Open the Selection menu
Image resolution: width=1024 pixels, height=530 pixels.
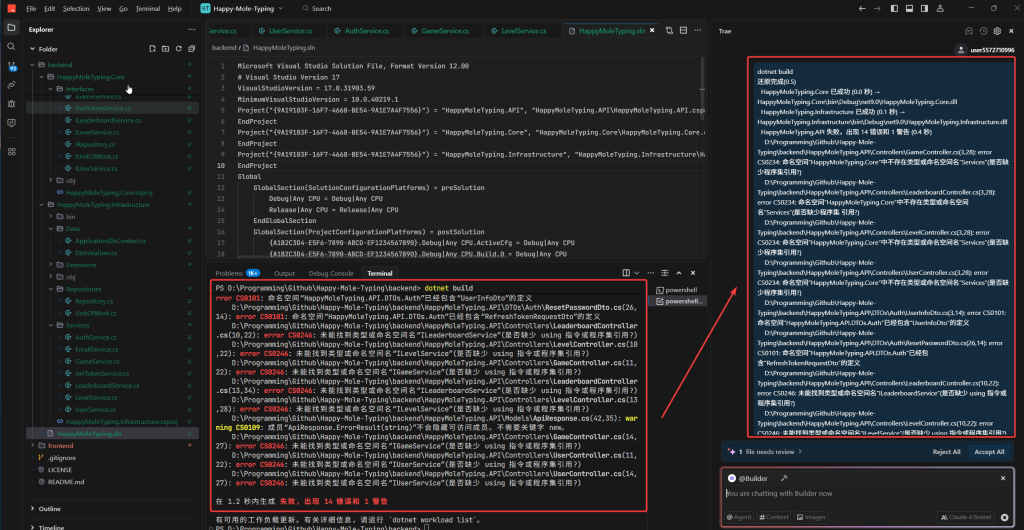click(x=76, y=8)
